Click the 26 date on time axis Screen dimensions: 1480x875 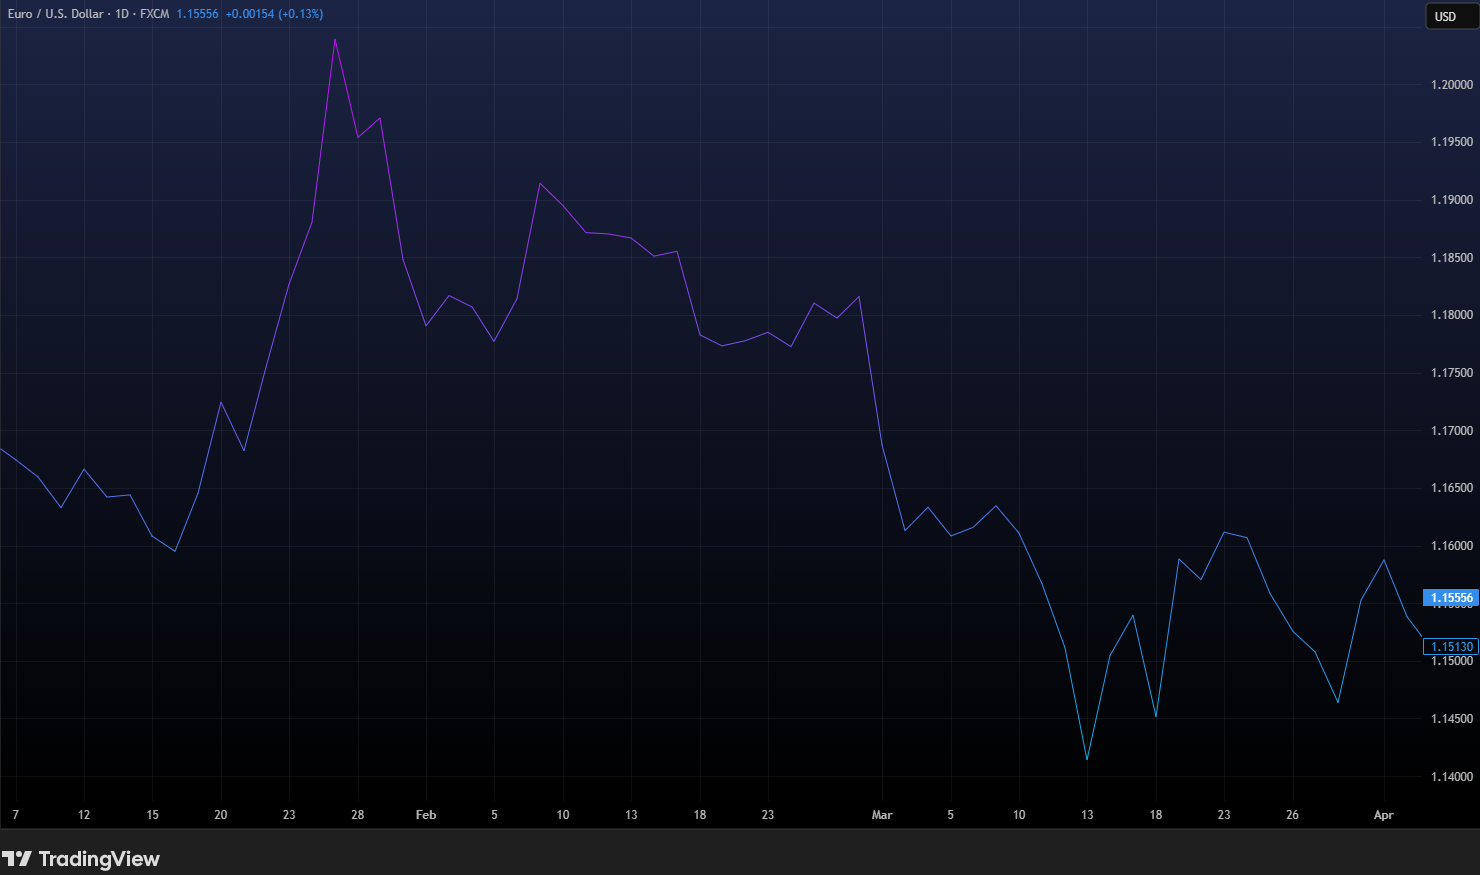pyautogui.click(x=1292, y=815)
